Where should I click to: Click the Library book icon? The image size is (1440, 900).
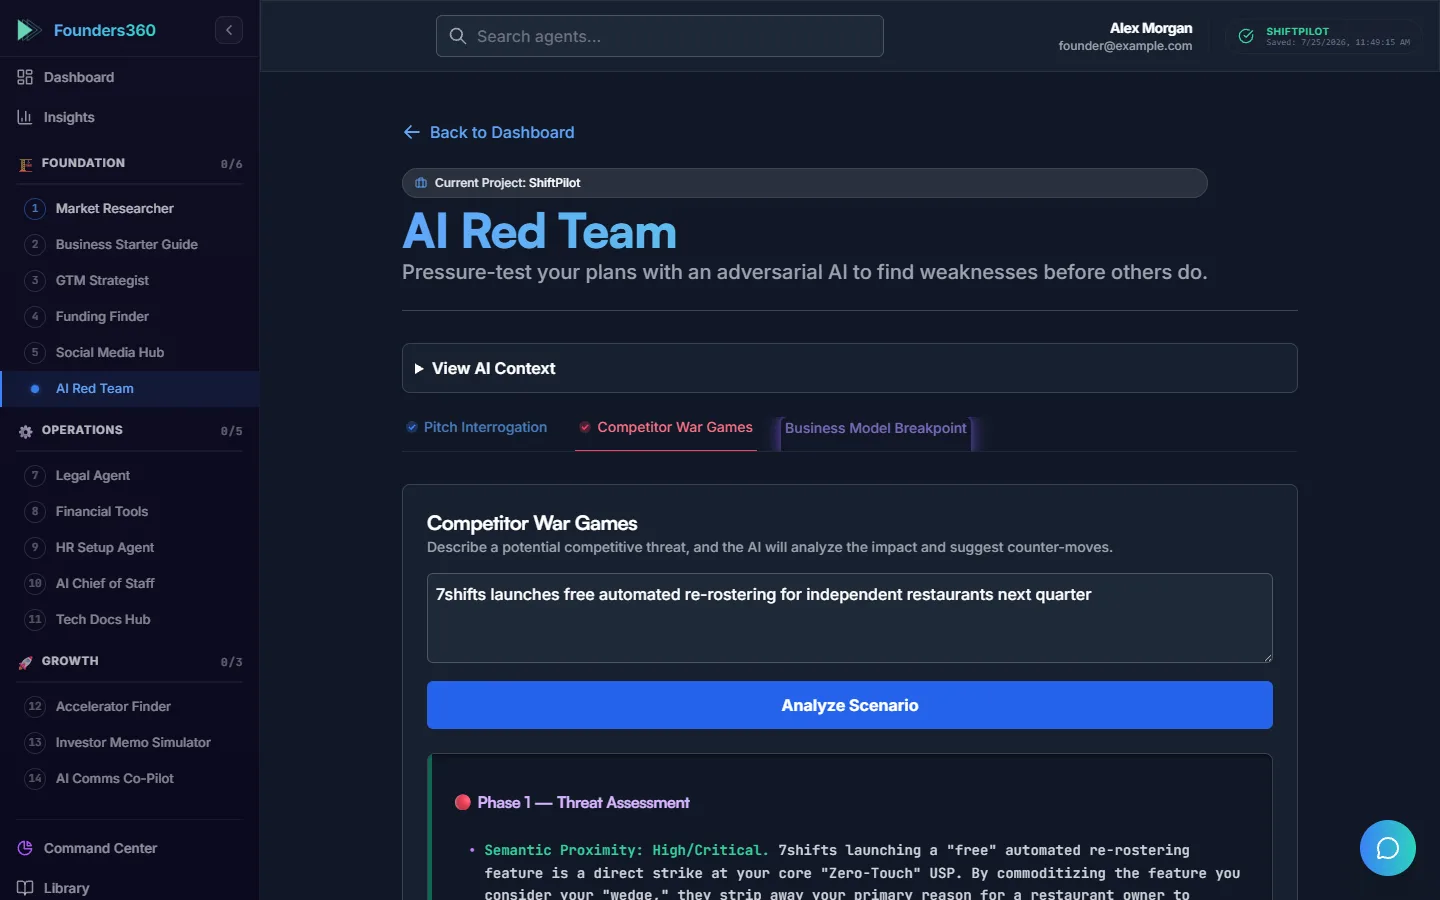25,888
